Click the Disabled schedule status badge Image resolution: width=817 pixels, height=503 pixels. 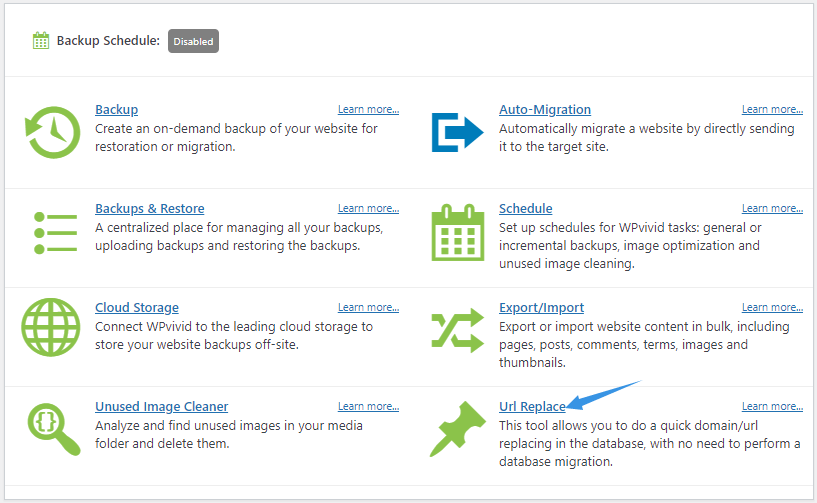pyautogui.click(x=193, y=41)
